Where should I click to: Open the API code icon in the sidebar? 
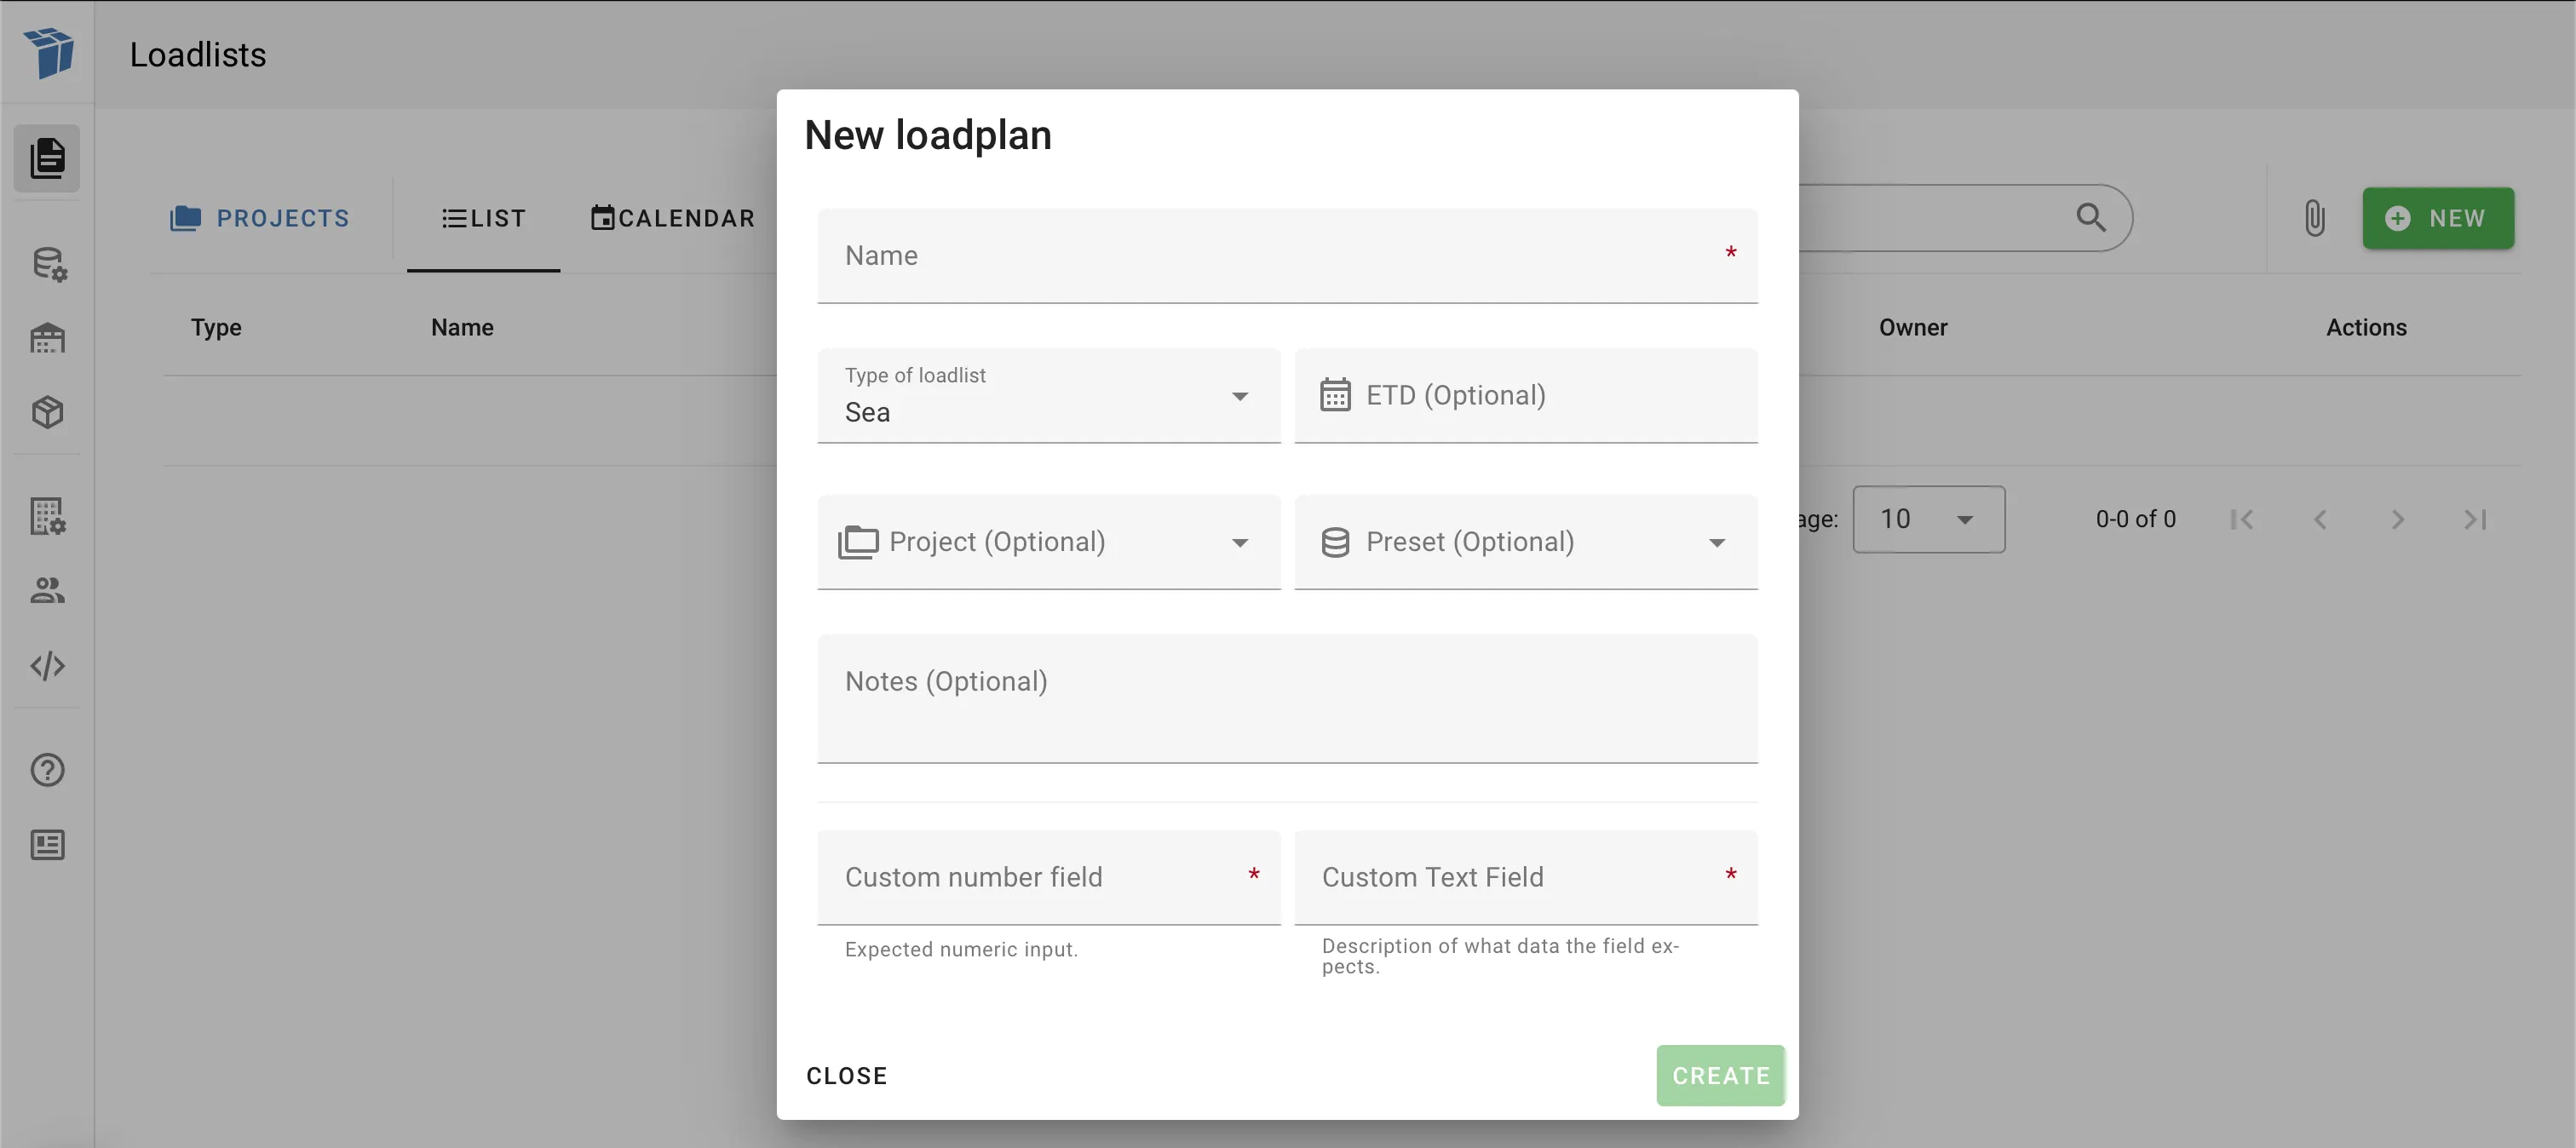tap(47, 666)
